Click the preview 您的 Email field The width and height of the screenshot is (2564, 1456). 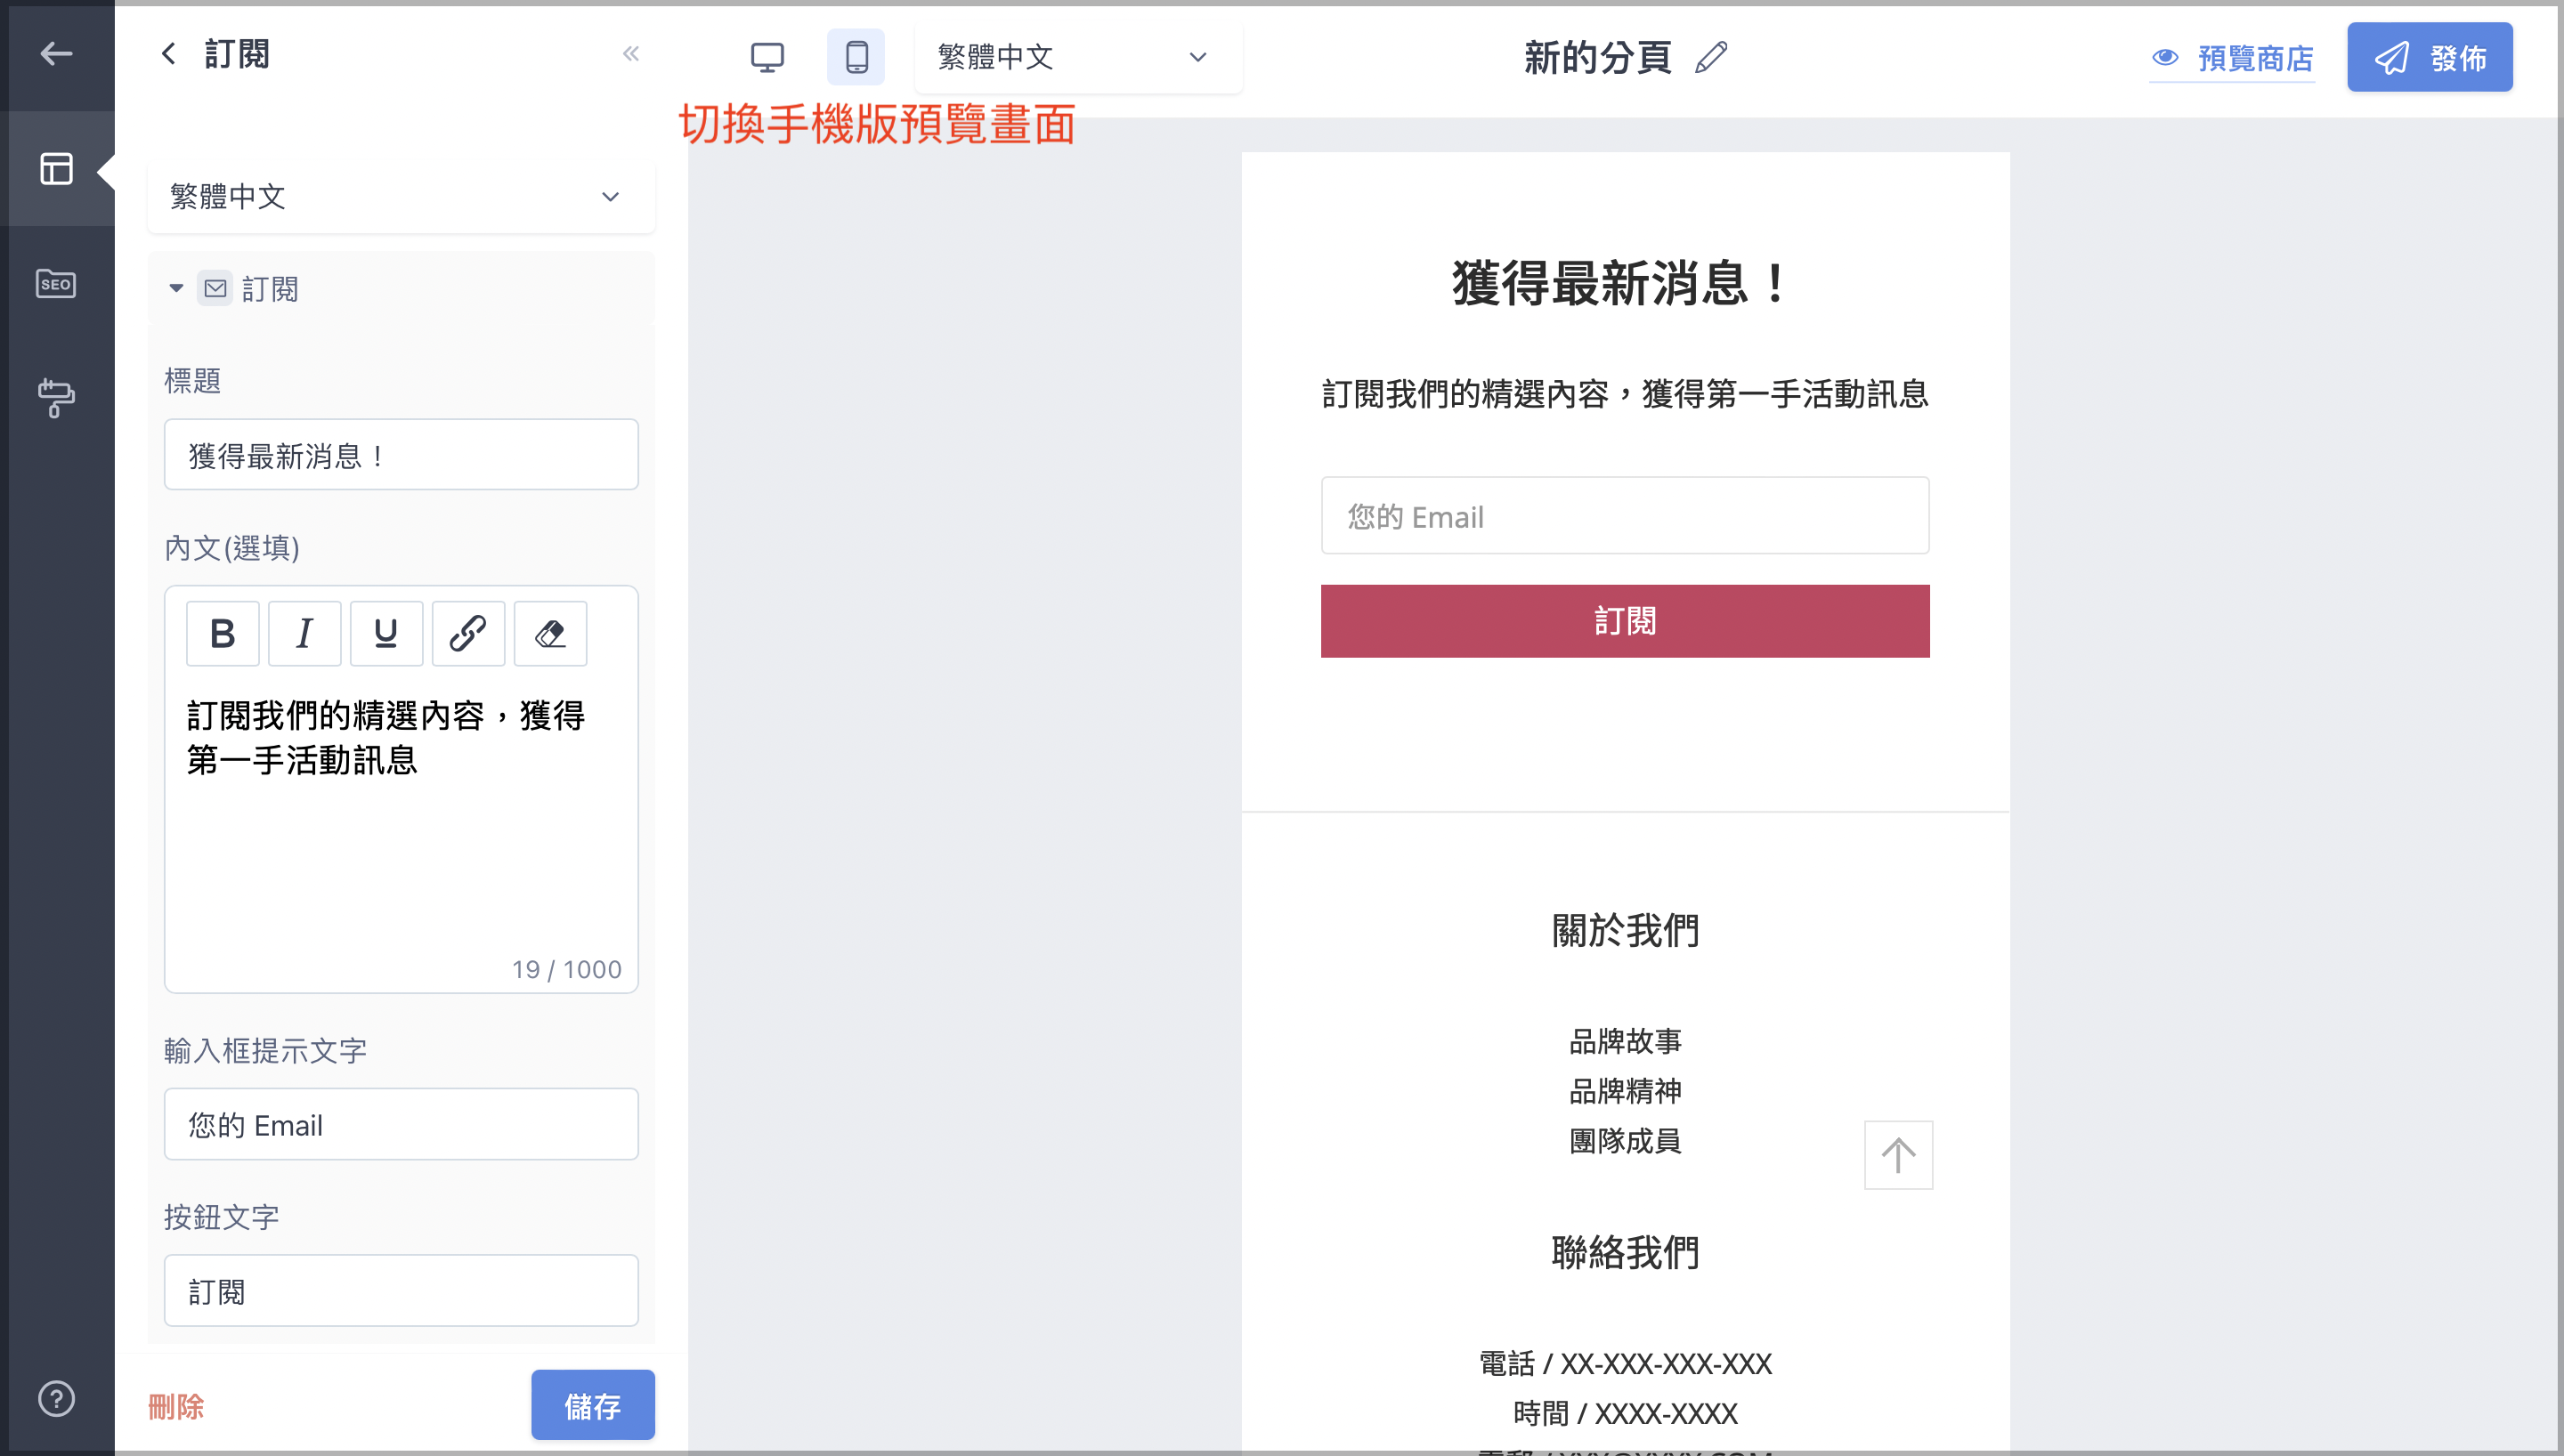point(1625,516)
